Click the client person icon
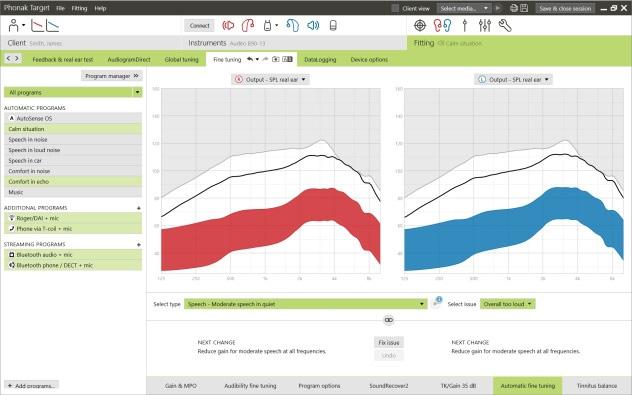Viewport: 632px width, 395px height. click(13, 25)
